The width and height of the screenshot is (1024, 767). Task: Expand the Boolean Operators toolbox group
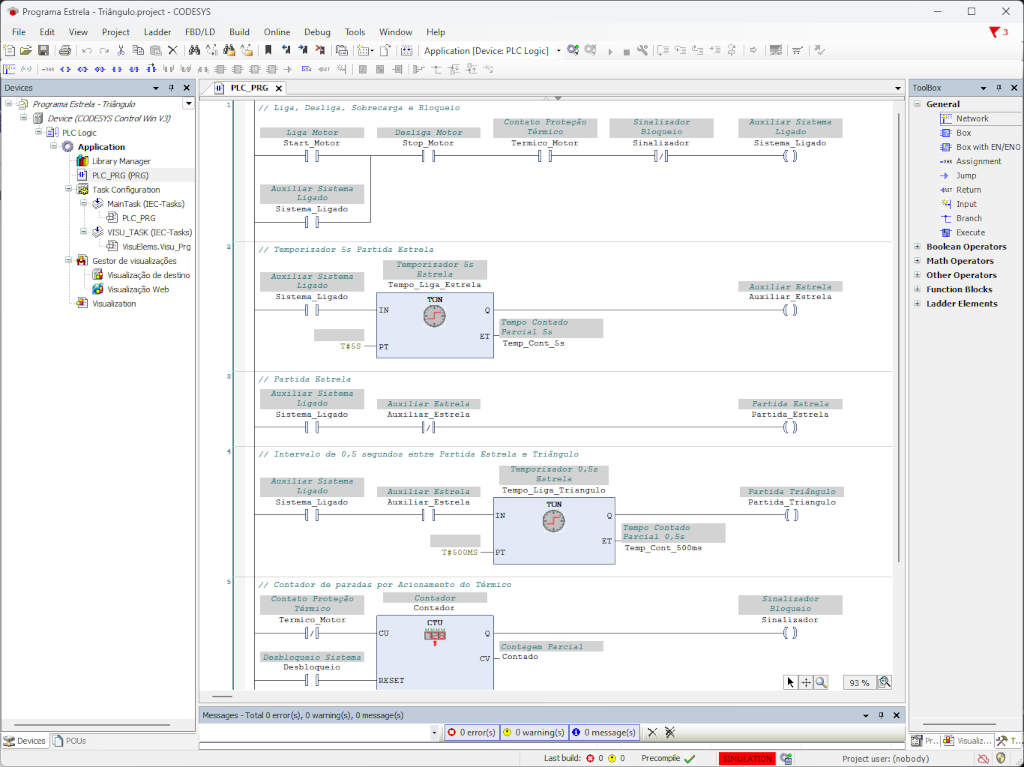point(917,246)
